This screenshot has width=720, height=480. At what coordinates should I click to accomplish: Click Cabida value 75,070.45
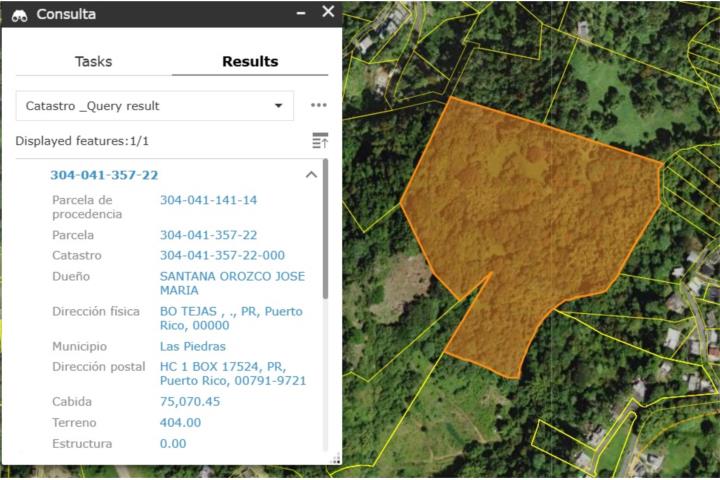[190, 402]
